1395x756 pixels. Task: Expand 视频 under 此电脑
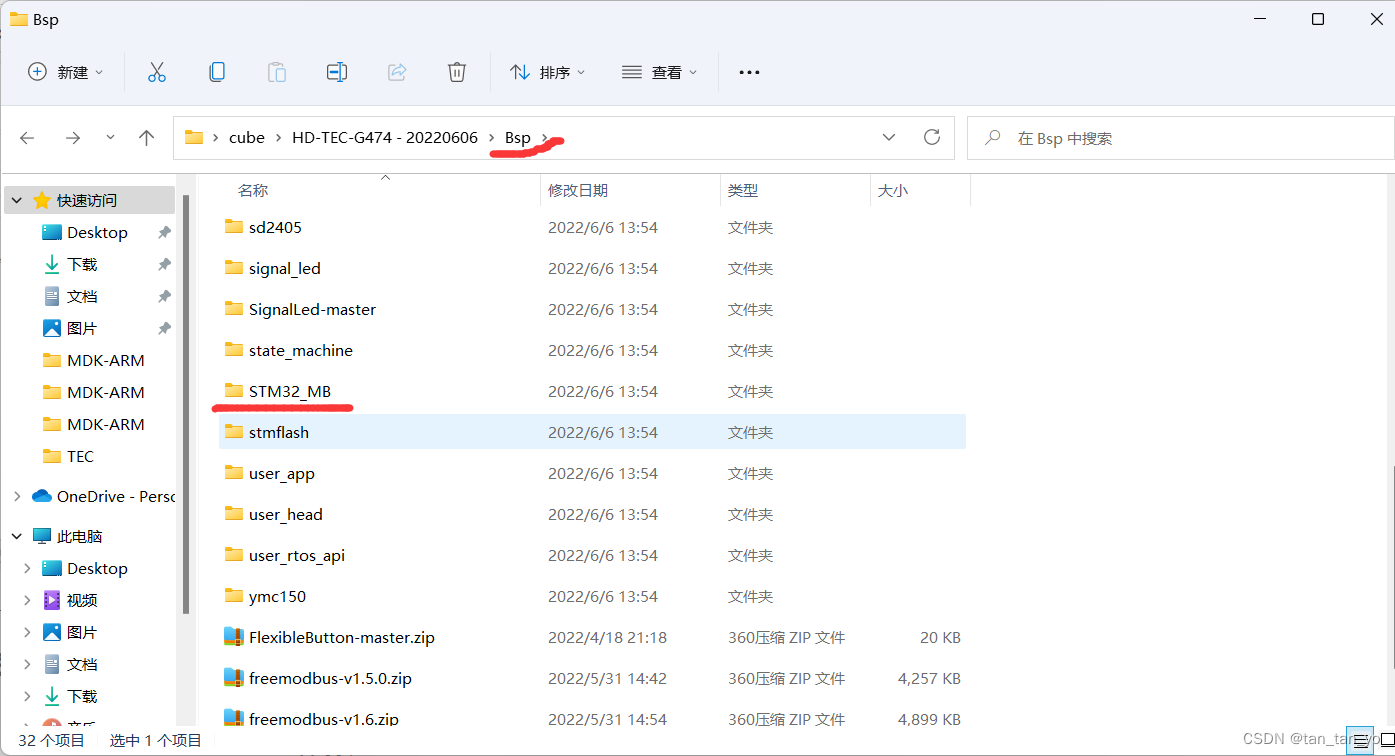click(27, 601)
